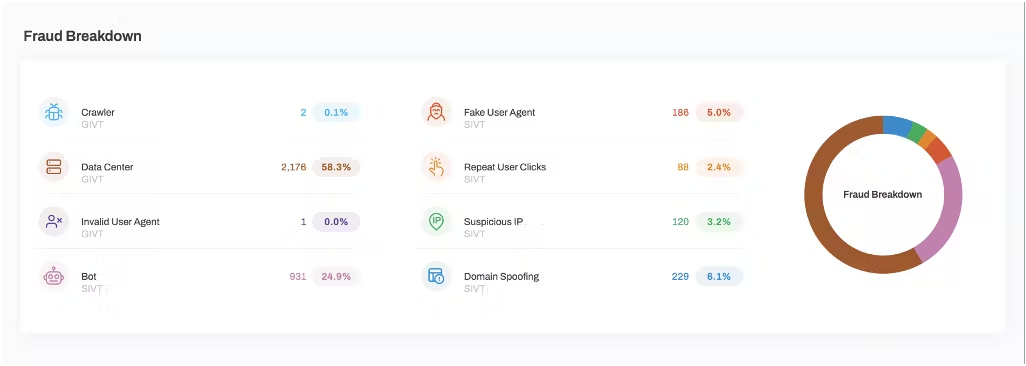This screenshot has height=366, width=1026.
Task: Select the Domain Spoofing label
Action: pos(501,276)
